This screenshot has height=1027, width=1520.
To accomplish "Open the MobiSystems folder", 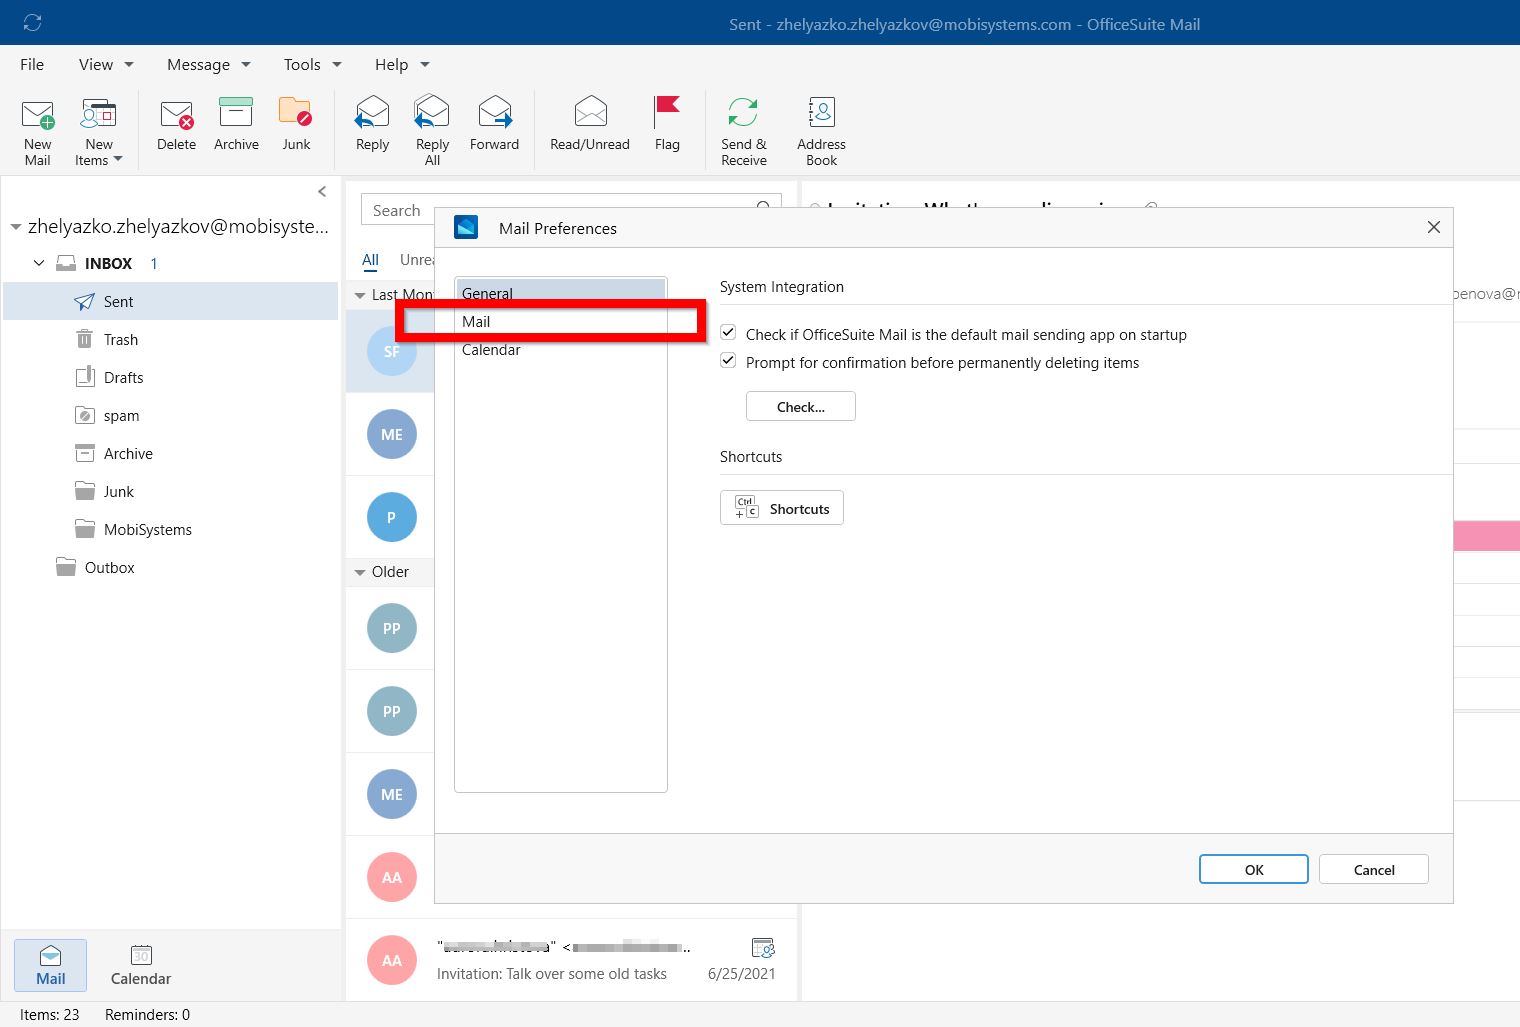I will [171, 529].
